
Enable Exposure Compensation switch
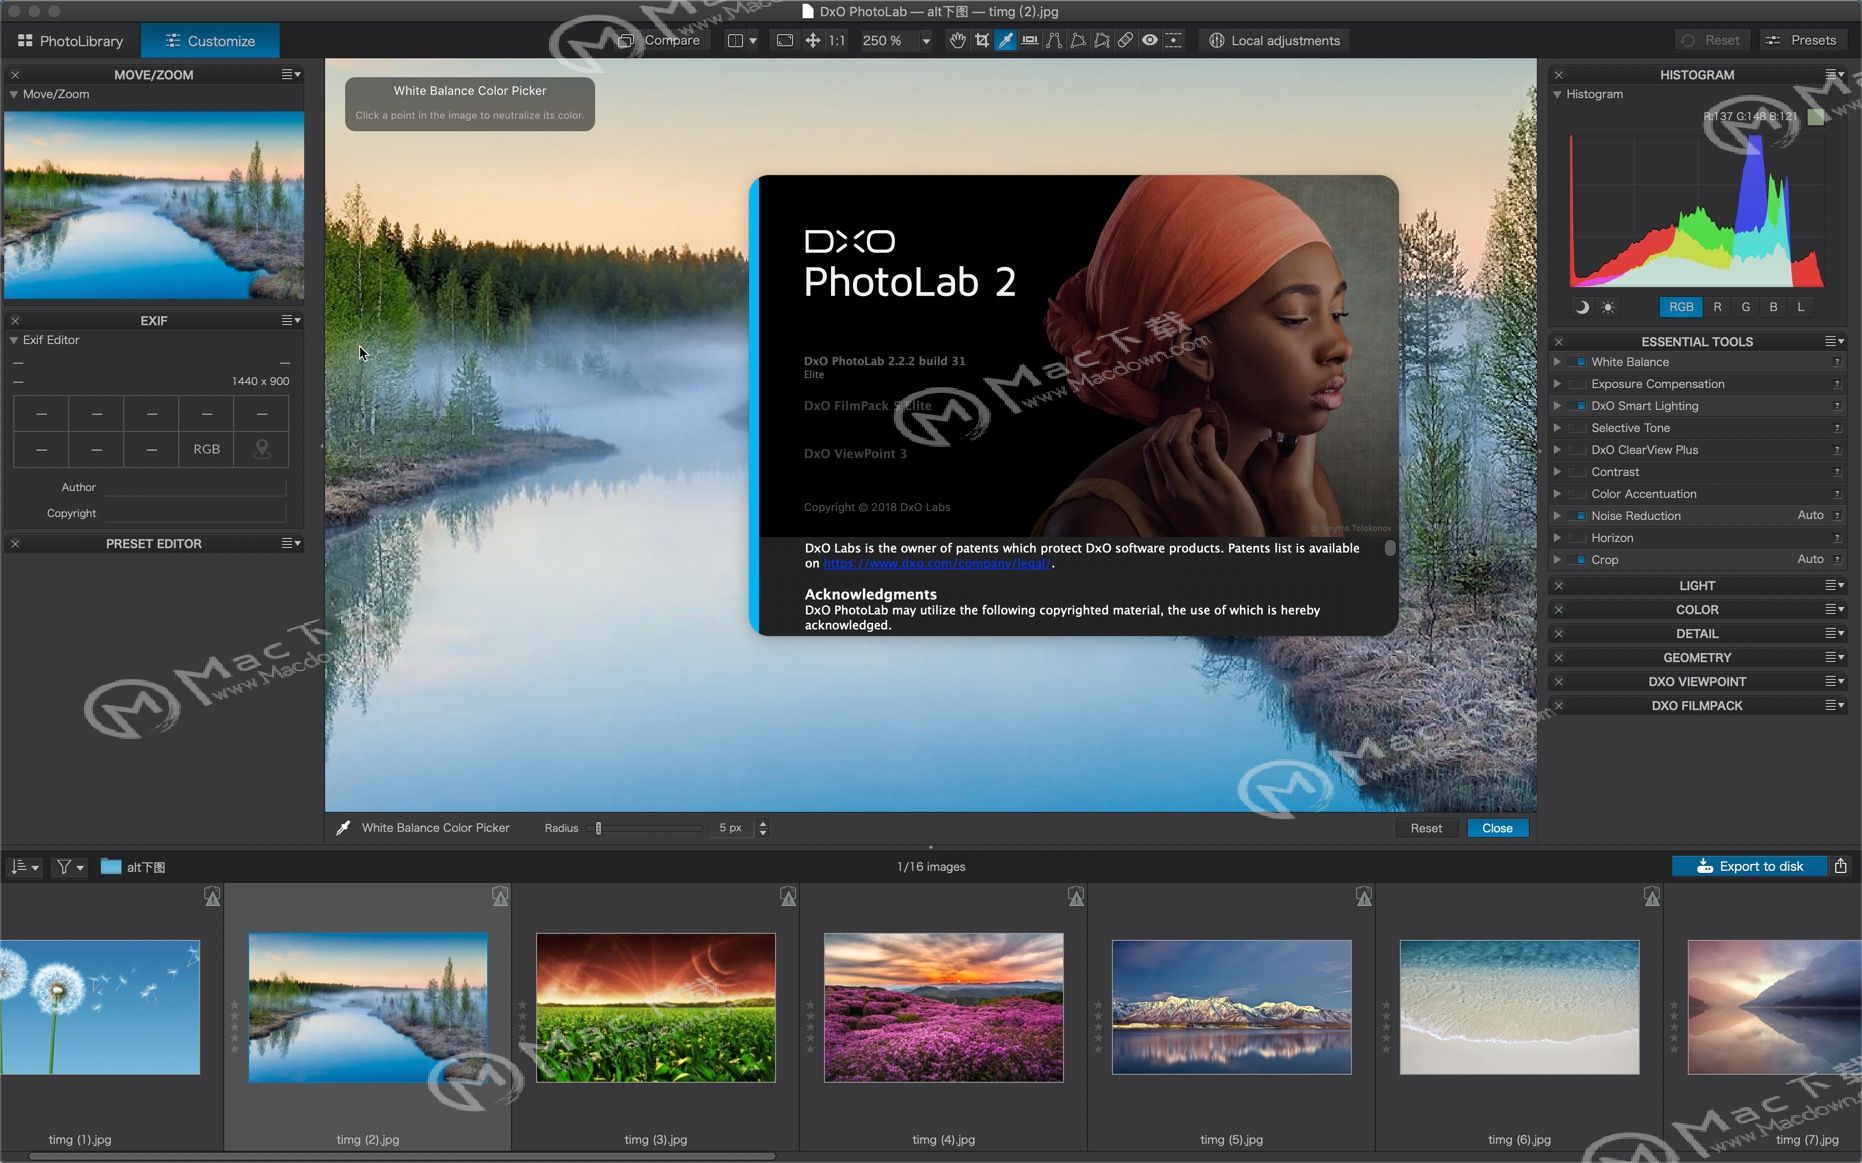pos(1579,384)
